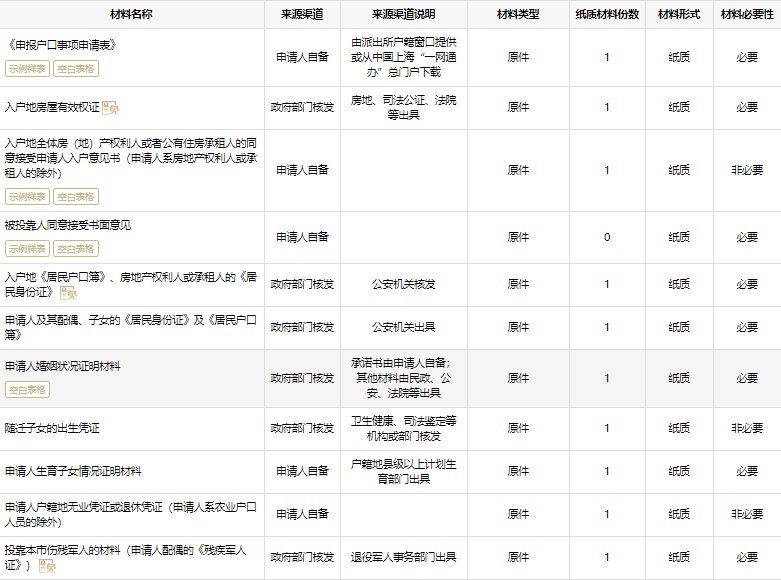This screenshot has height=580, width=781.
Task: Open 示例样表 for 《申报户口事项申请表》
Action: tap(27, 69)
